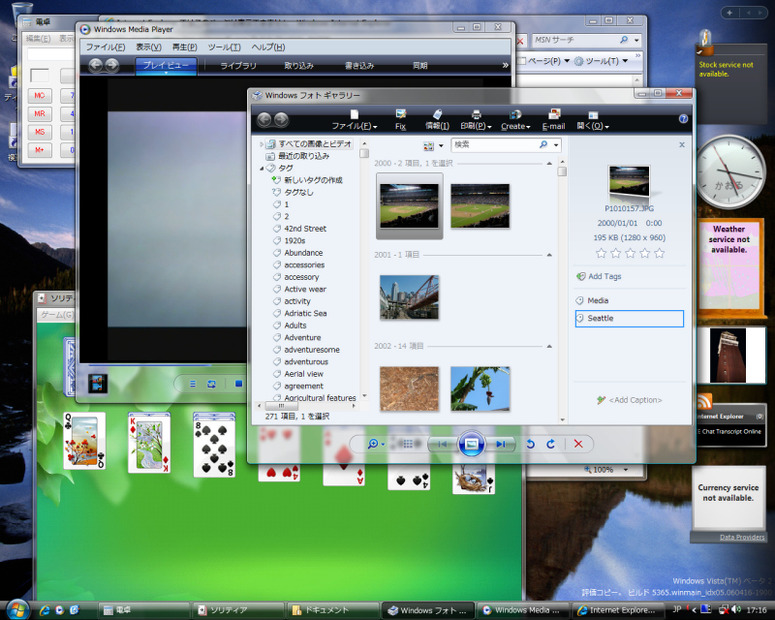Screen dimensions: 775x620
Task: Click Media Player back arrow
Action: (96, 65)
